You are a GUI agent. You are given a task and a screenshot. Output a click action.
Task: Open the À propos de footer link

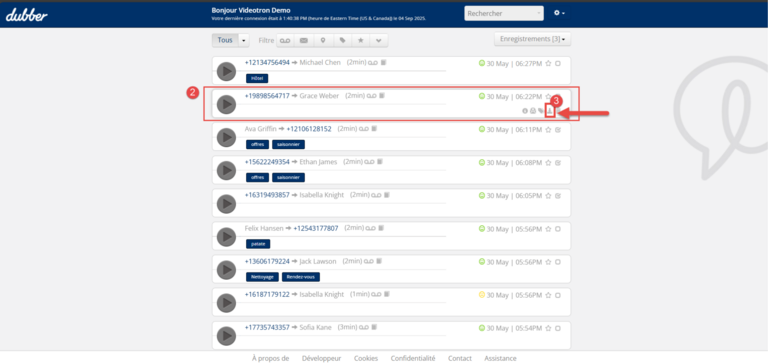coord(271,359)
